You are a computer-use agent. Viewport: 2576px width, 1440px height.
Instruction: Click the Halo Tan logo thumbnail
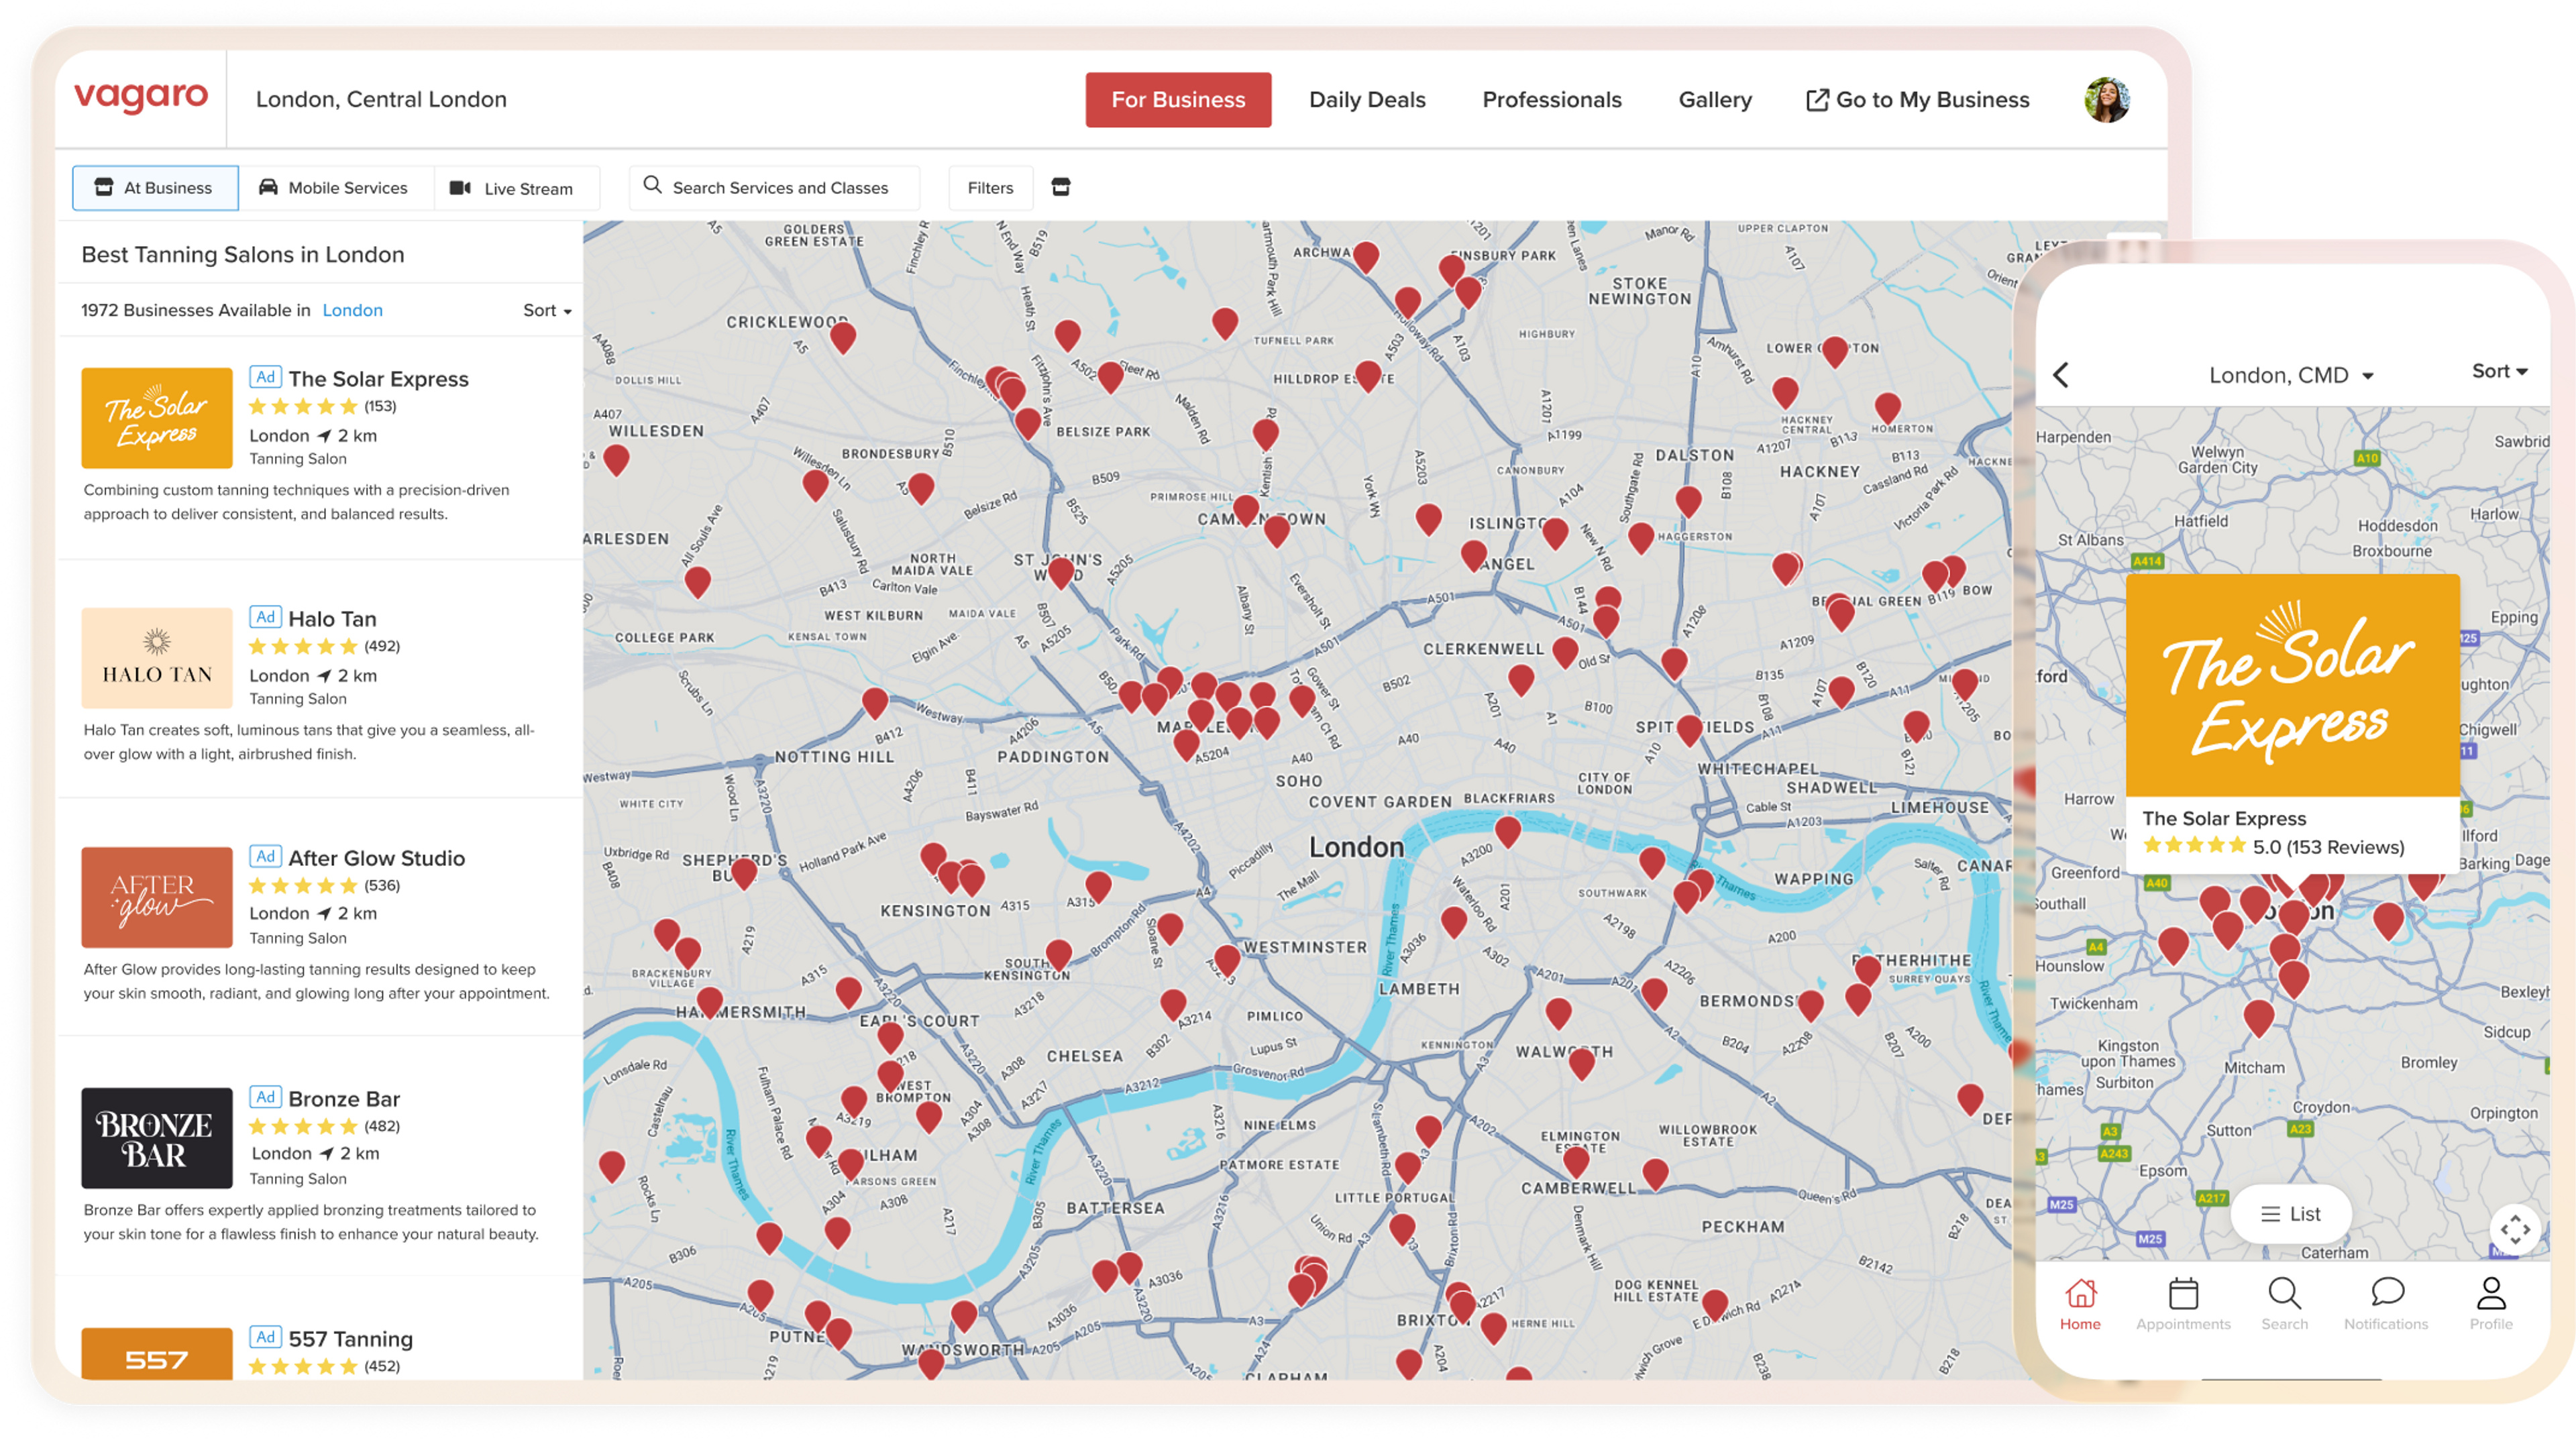[157, 658]
